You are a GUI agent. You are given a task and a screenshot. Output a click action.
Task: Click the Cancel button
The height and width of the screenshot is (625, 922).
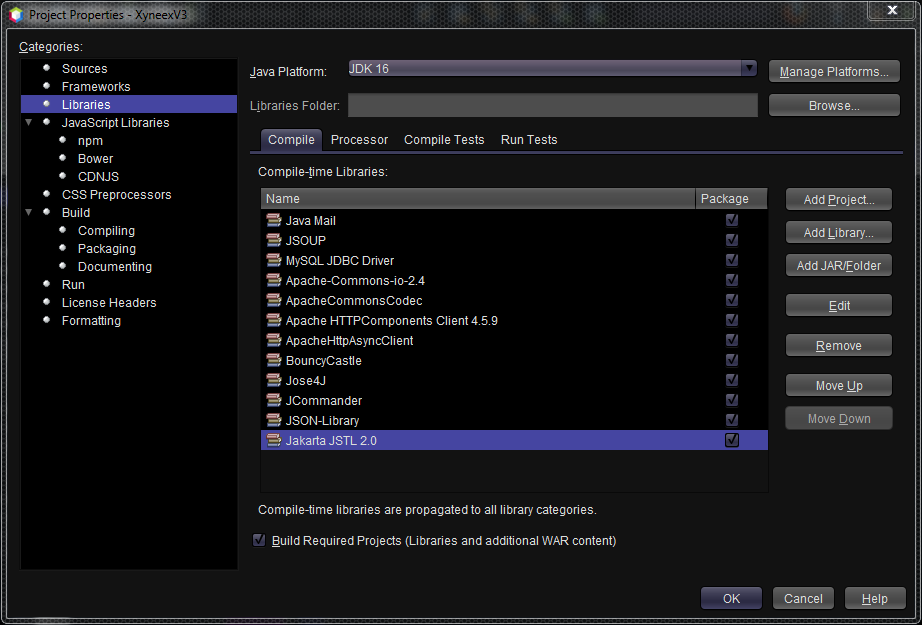(x=803, y=598)
